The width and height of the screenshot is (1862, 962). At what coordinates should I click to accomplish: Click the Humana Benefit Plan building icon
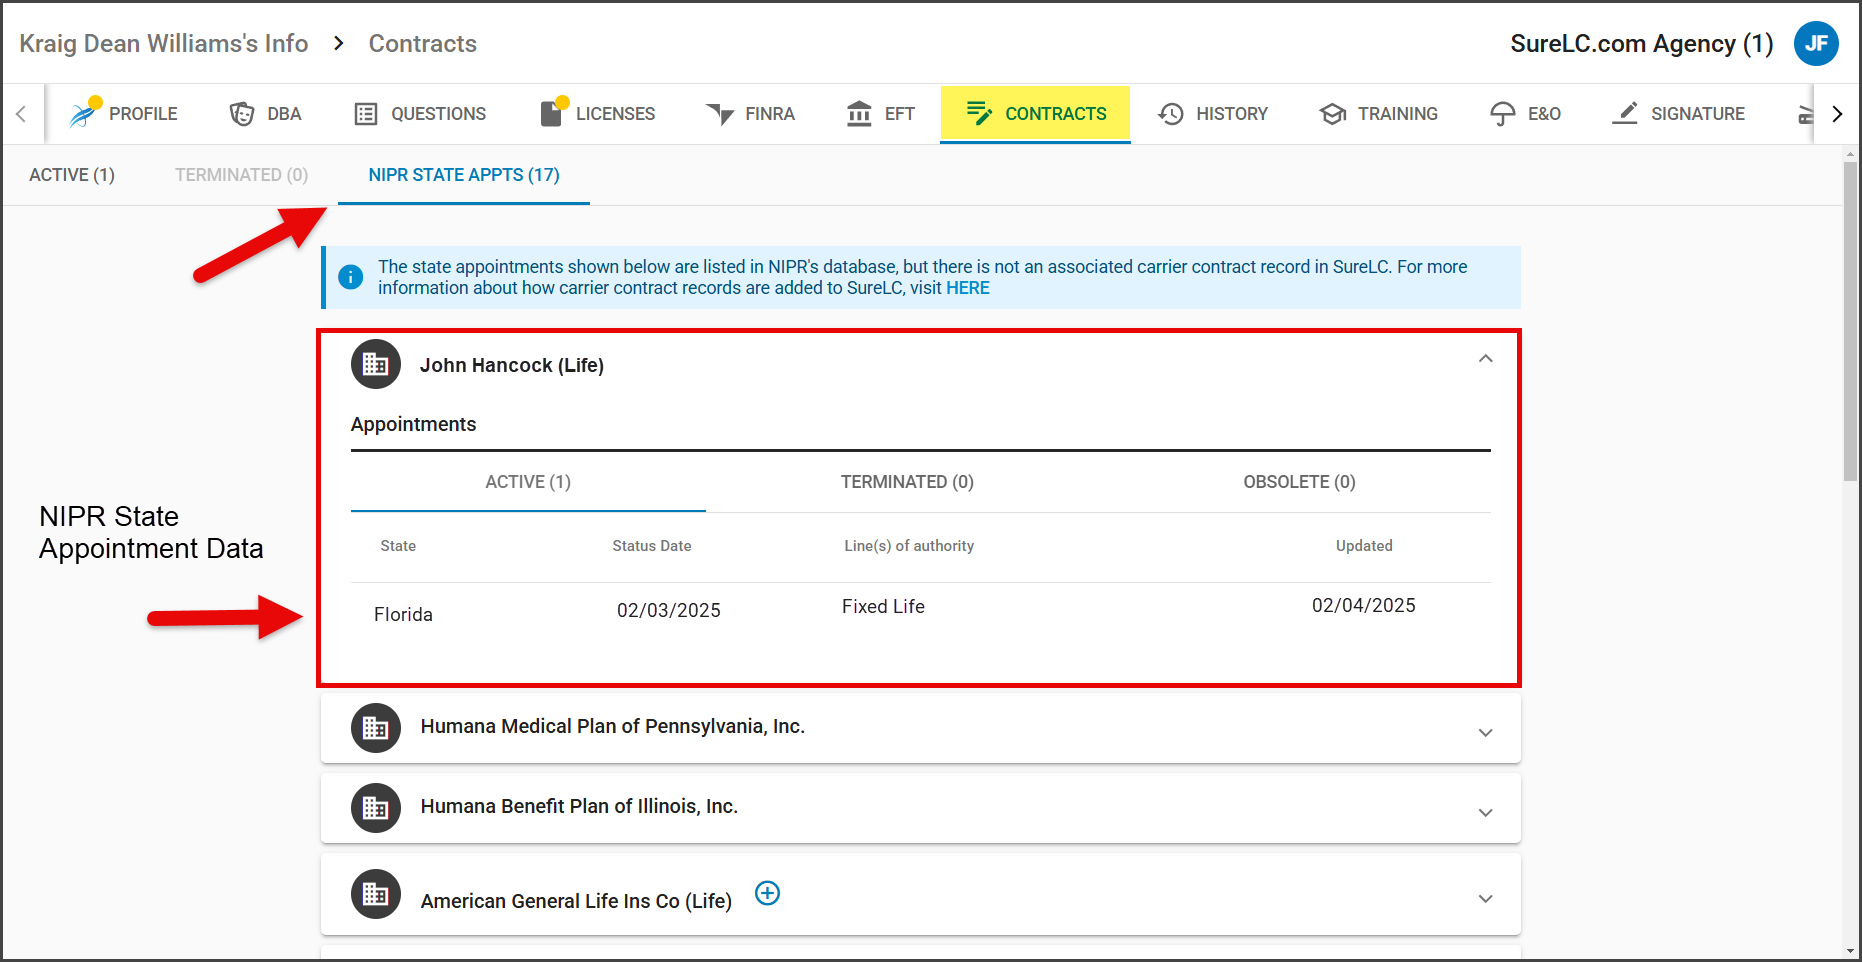pyautogui.click(x=376, y=808)
